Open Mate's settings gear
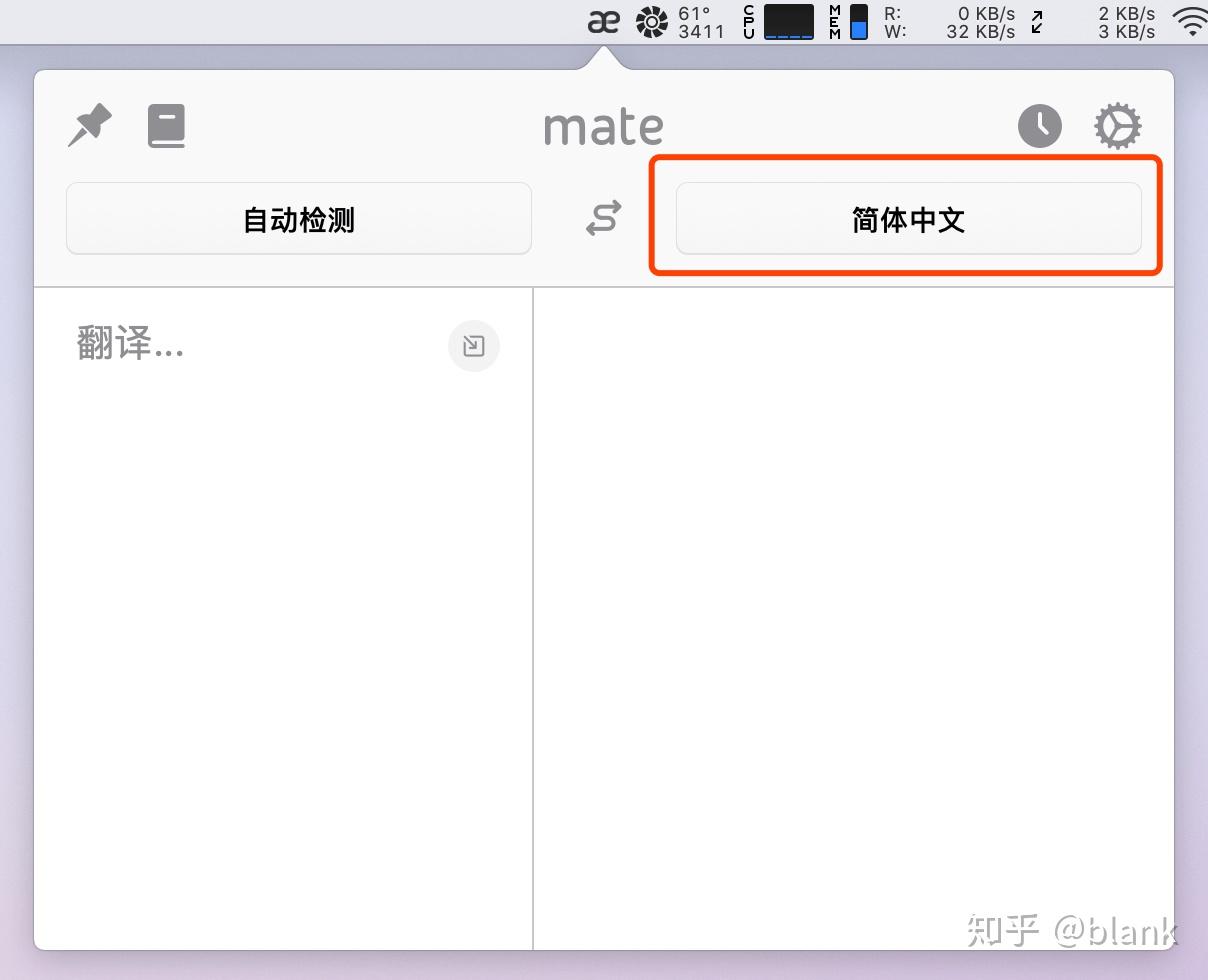This screenshot has height=980, width=1208. click(x=1117, y=125)
